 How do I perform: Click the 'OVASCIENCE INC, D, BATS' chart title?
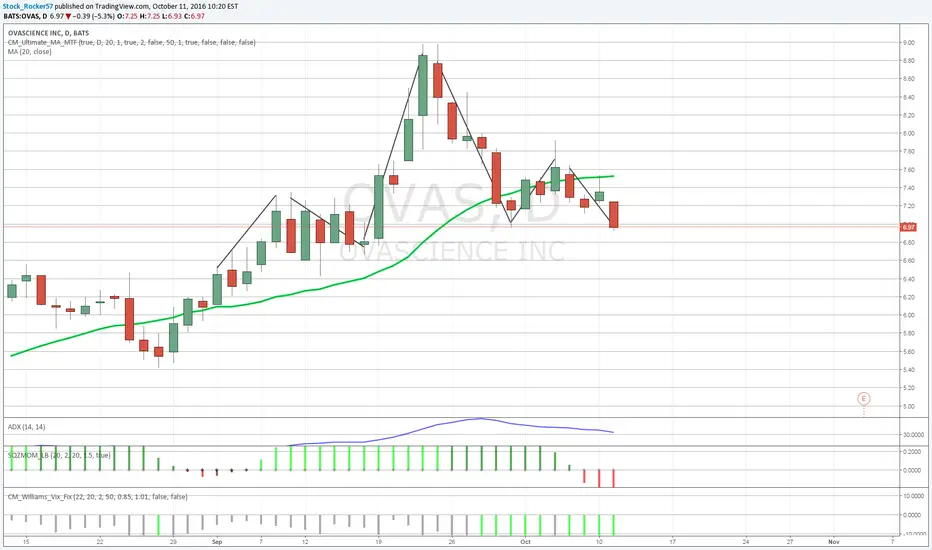pos(48,33)
